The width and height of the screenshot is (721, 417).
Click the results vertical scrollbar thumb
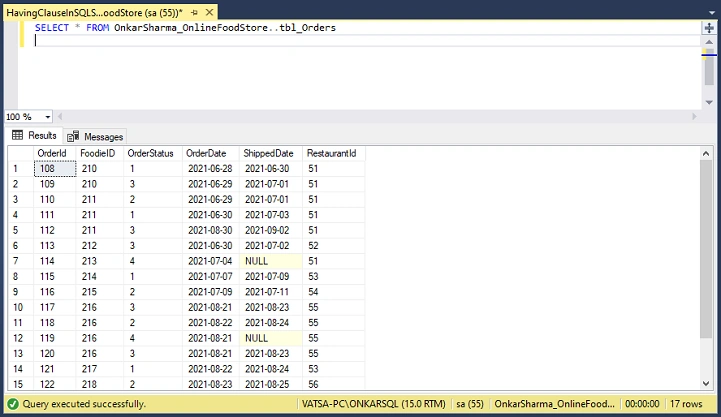706,249
